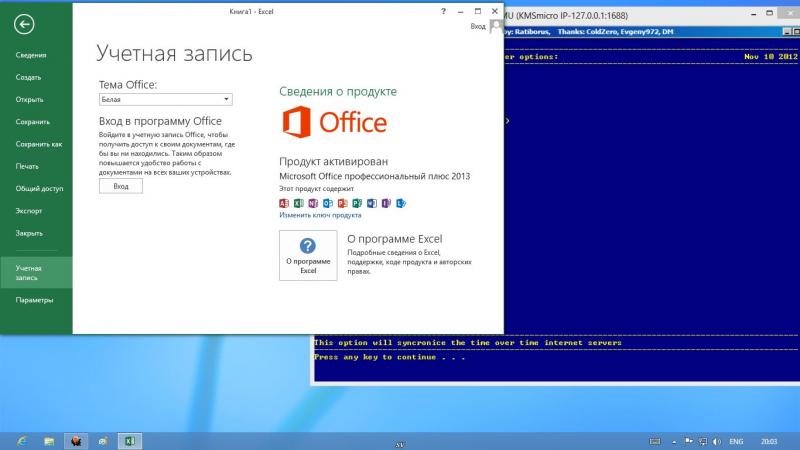Open the Action Center flag icon

[688, 441]
